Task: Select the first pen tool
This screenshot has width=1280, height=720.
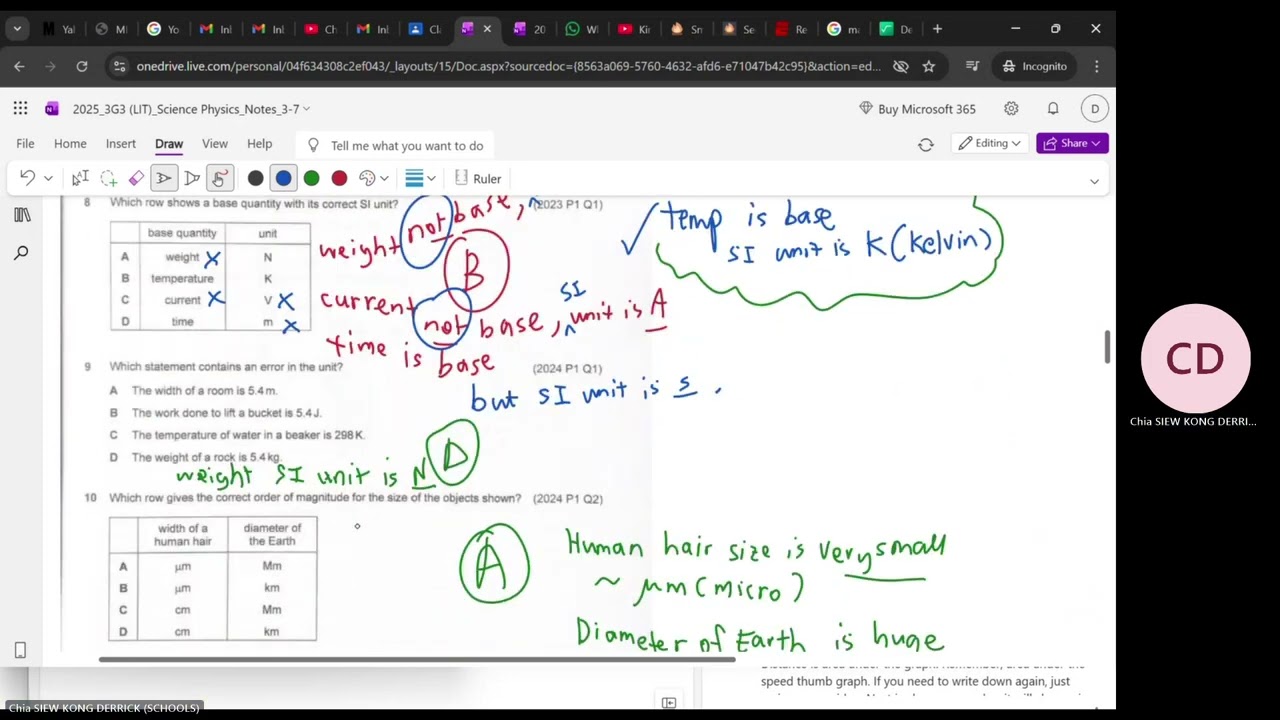Action: tap(164, 178)
